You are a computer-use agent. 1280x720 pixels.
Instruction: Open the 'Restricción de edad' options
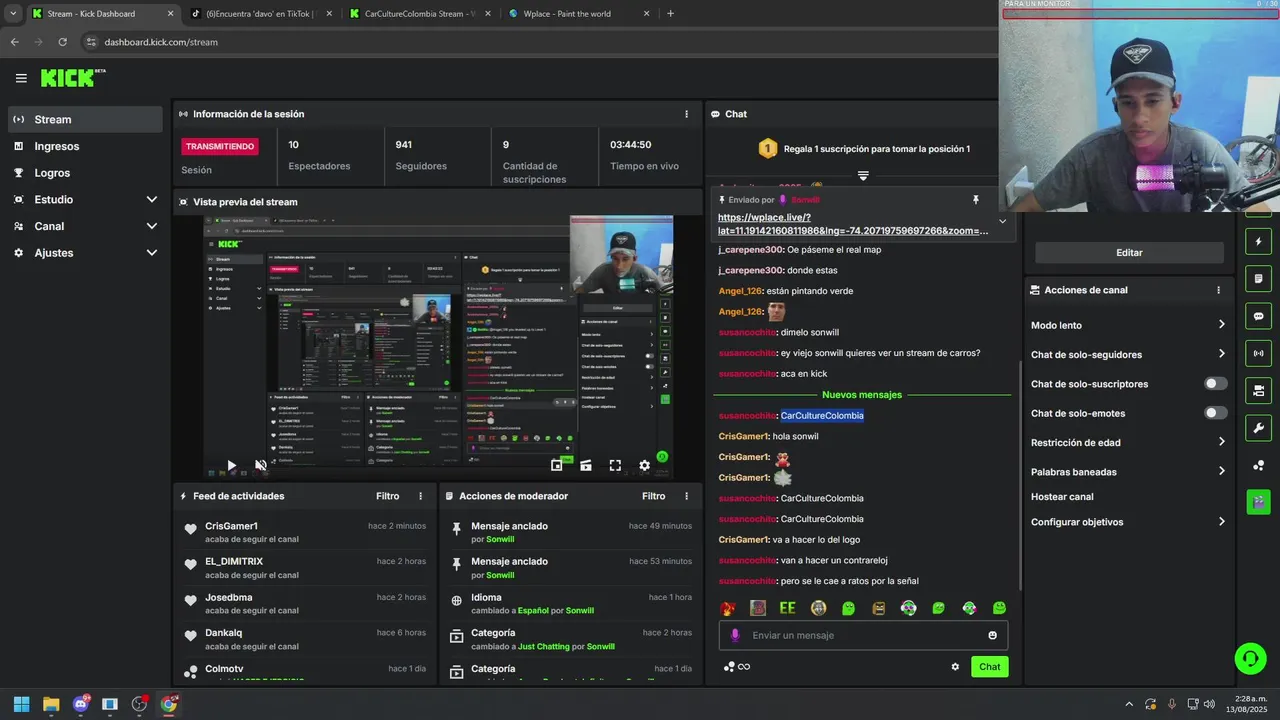1128,442
